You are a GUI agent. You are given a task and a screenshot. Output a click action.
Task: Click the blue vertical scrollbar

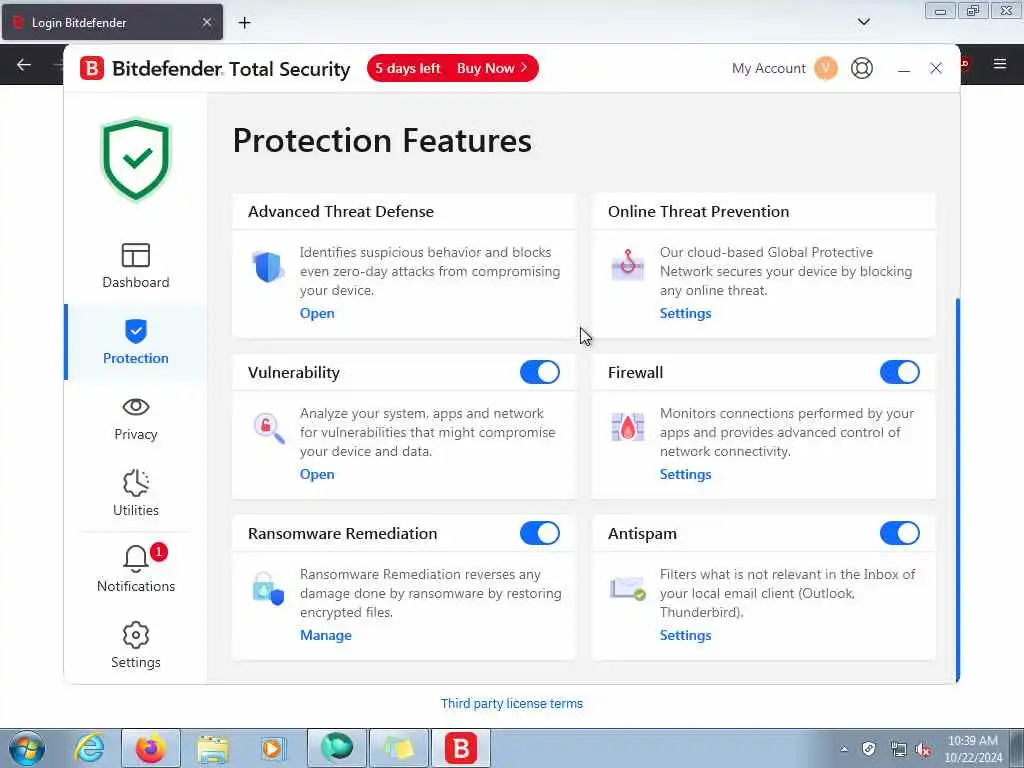[x=957, y=490]
